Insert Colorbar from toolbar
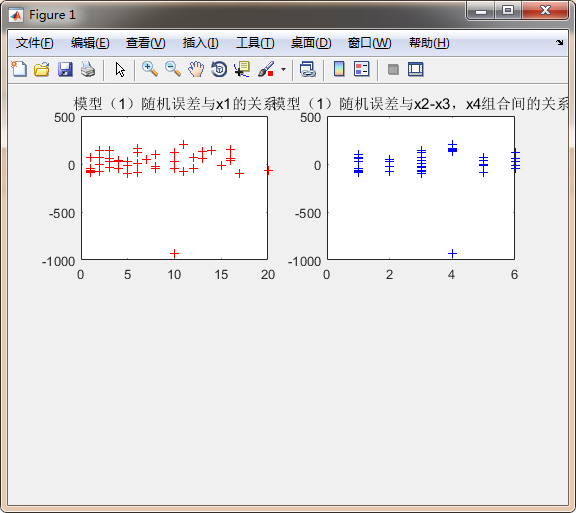 click(x=339, y=69)
